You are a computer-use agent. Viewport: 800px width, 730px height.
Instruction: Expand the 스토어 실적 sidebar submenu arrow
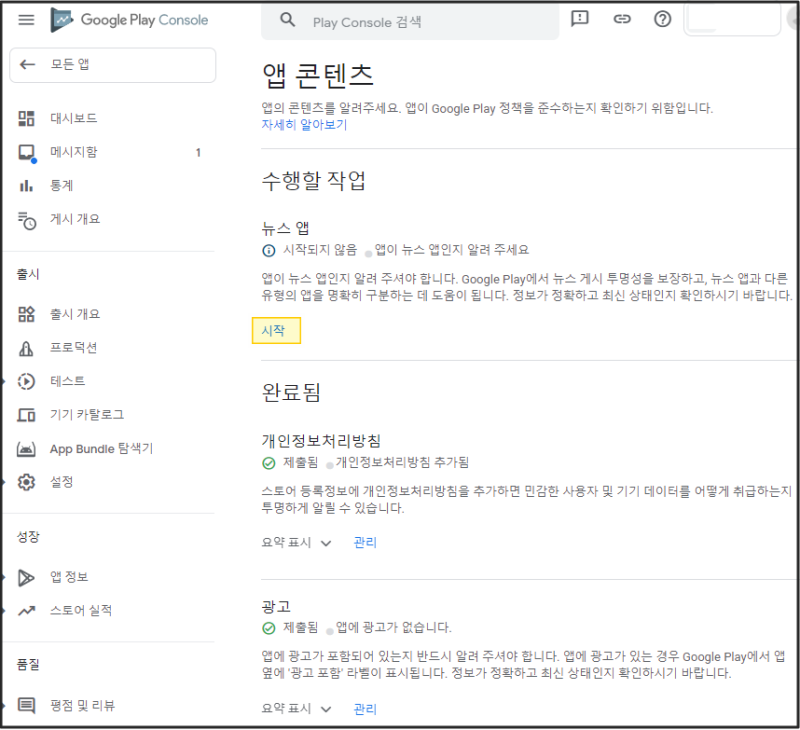(x=4, y=611)
